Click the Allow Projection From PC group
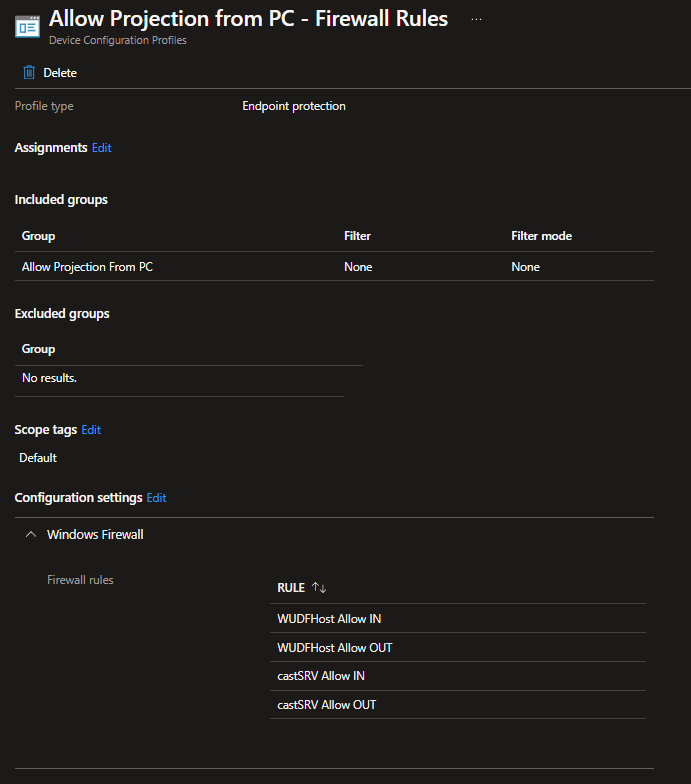Image resolution: width=691 pixels, height=784 pixels. tap(87, 267)
